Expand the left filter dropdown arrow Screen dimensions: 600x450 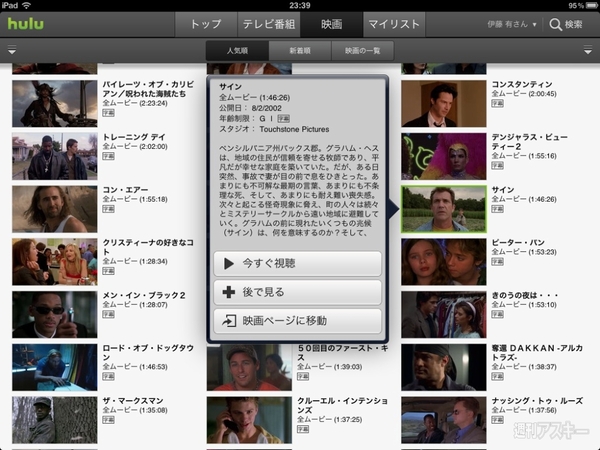pos(12,50)
